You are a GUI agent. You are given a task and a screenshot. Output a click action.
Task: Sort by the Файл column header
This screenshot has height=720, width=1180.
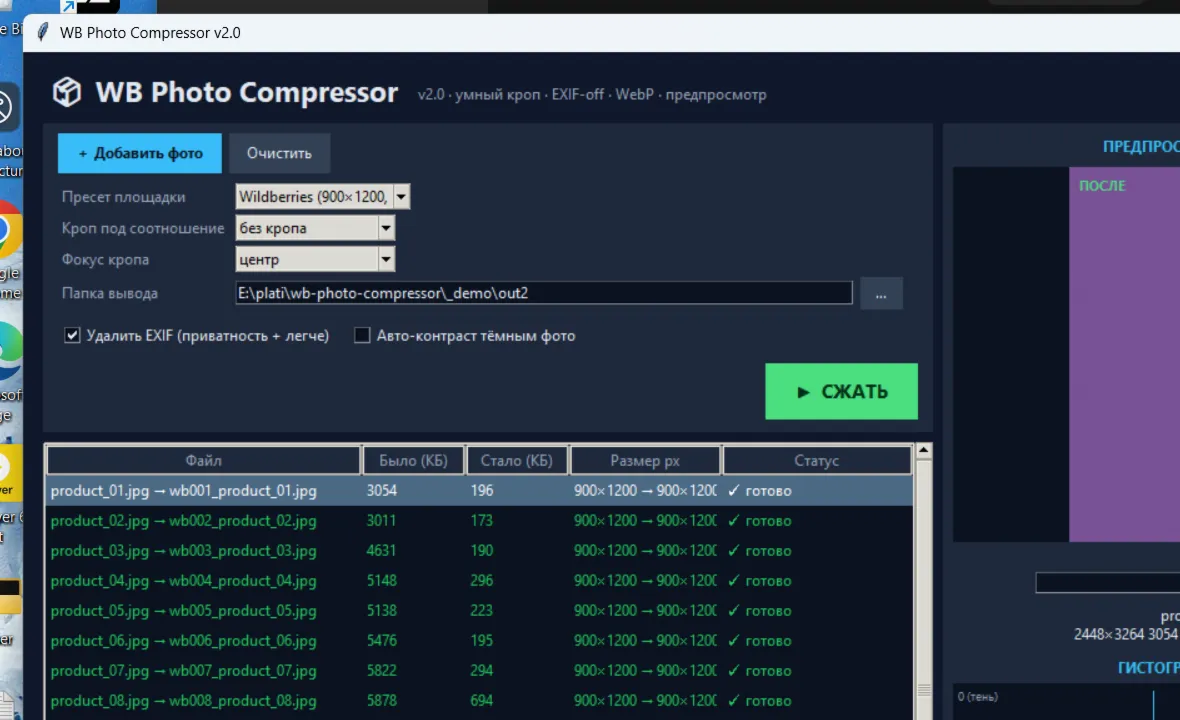tap(203, 460)
